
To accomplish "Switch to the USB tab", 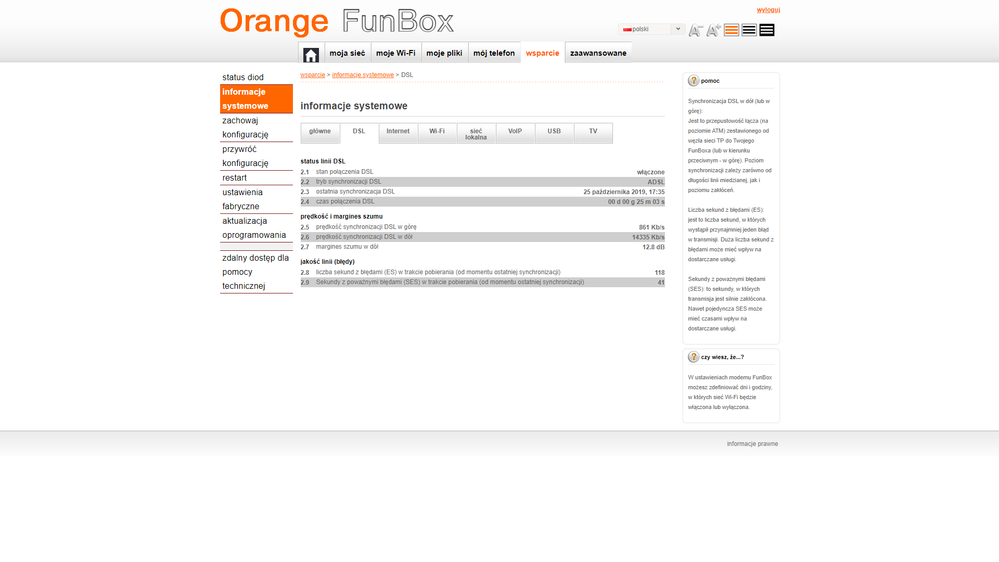I will pyautogui.click(x=554, y=133).
